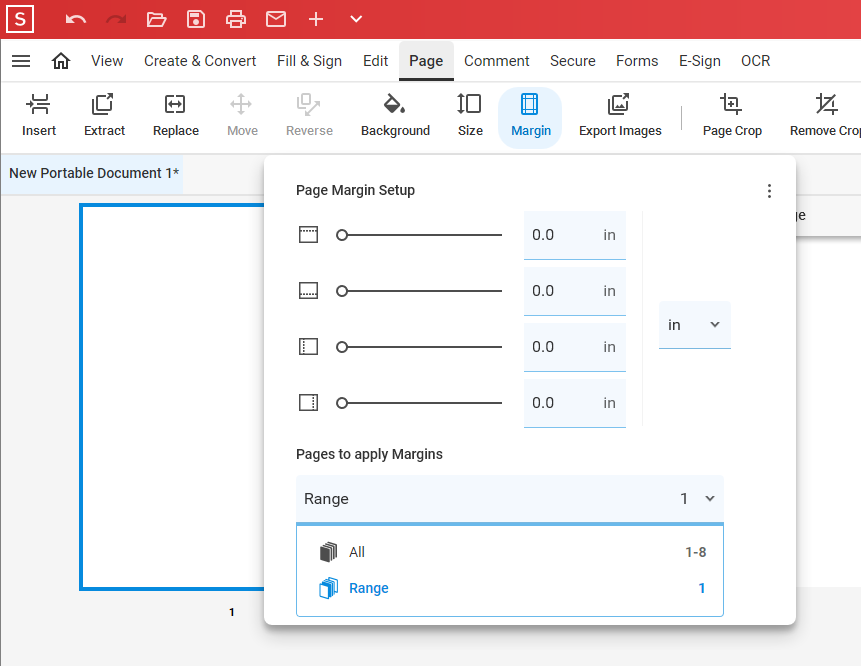
Task: Expand quick access toolbar chevron
Action: click(356, 19)
